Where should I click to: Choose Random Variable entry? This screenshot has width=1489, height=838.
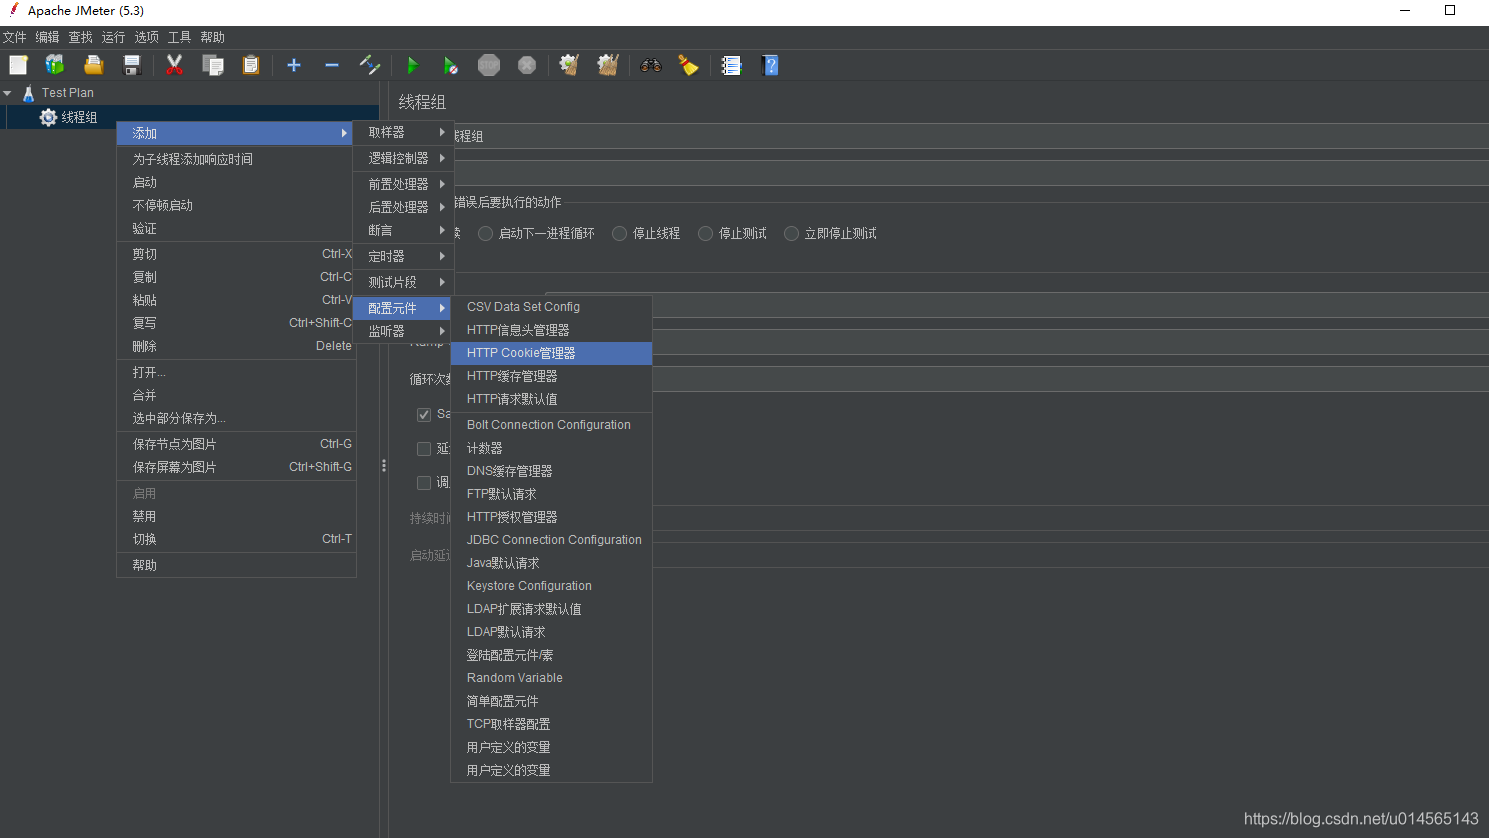[551, 678]
